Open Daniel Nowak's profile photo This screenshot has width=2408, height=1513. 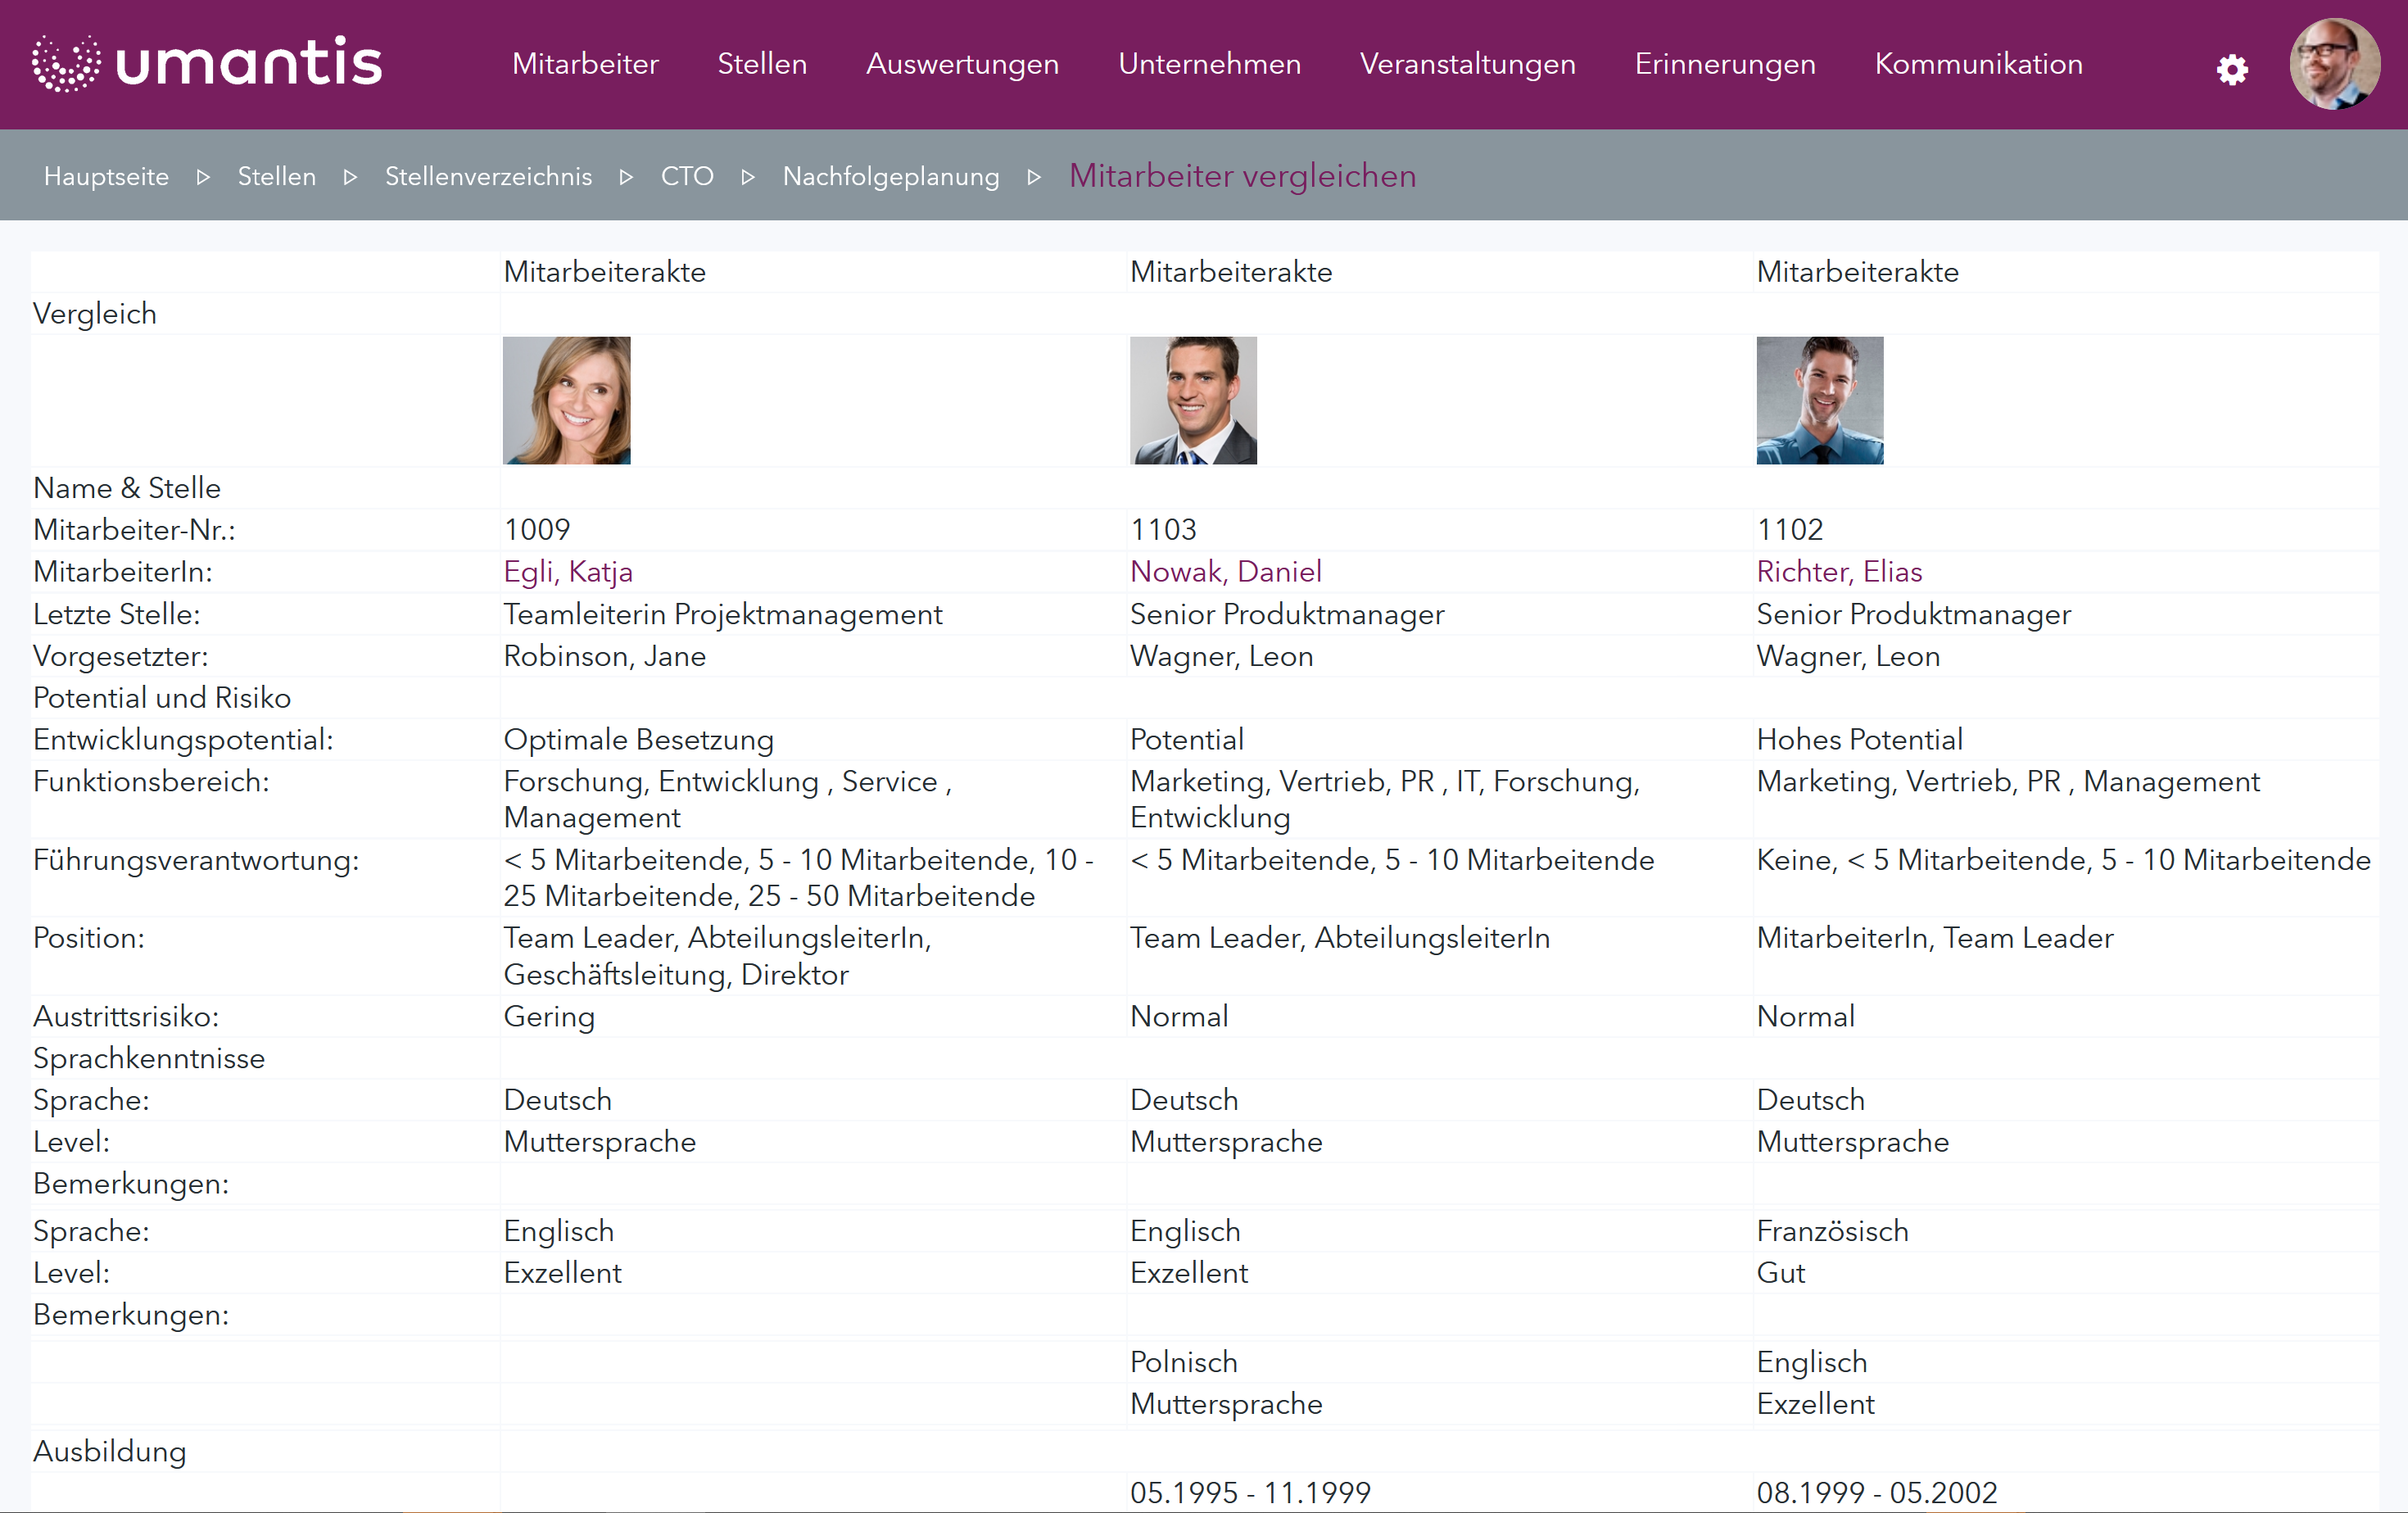1193,400
